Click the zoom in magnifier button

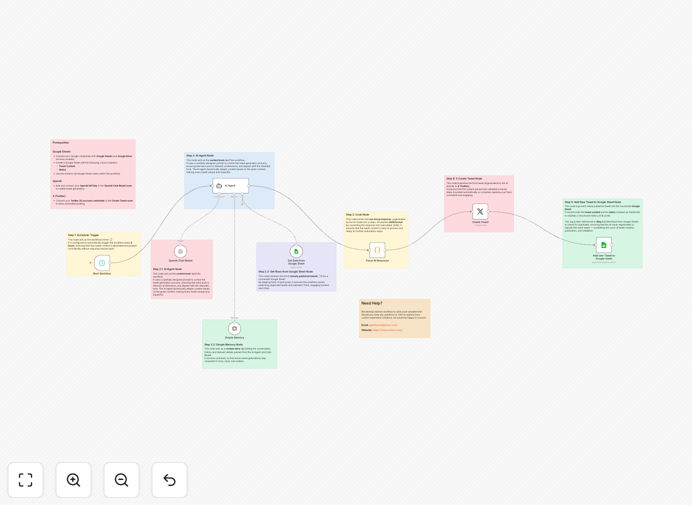tap(73, 480)
